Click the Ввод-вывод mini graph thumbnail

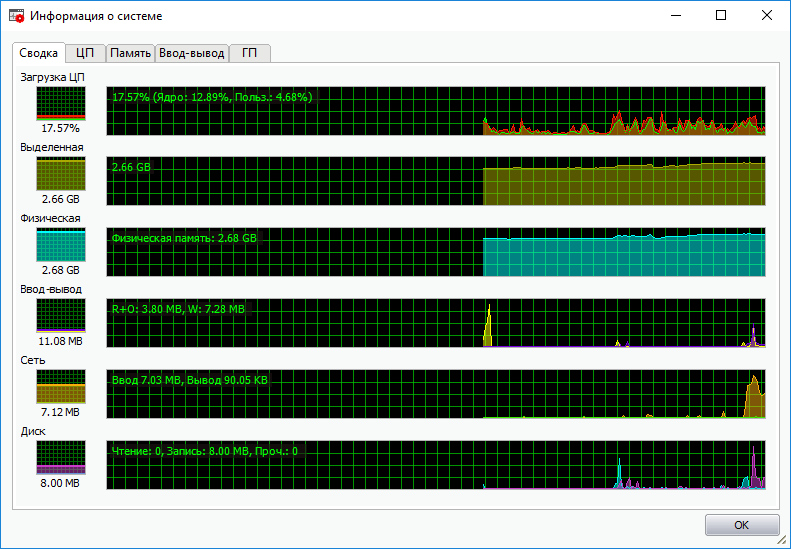tap(61, 315)
